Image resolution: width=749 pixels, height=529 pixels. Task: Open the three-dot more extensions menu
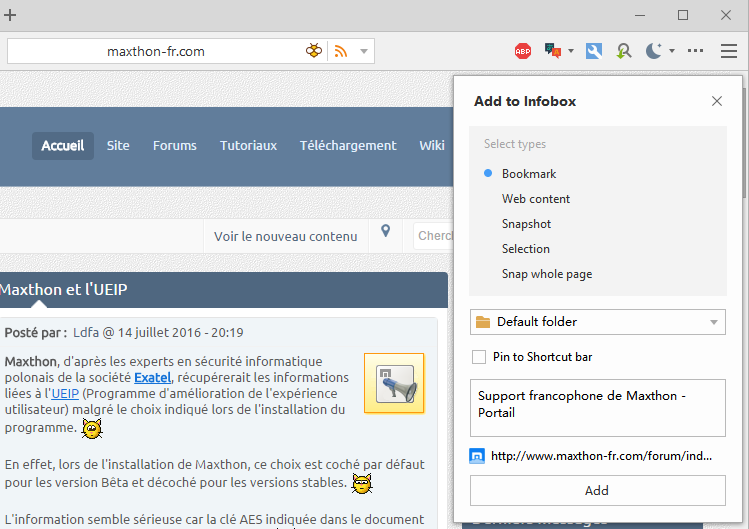695,51
